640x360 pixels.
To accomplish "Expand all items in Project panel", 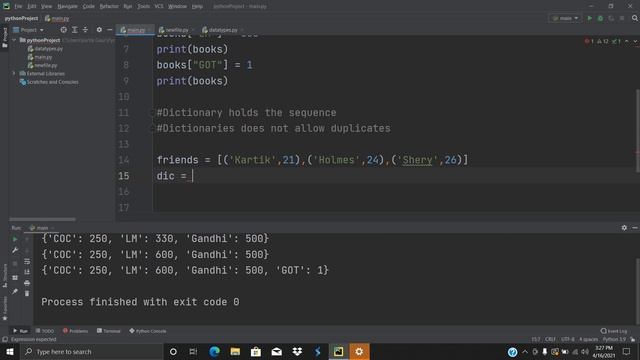I will point(74,30).
